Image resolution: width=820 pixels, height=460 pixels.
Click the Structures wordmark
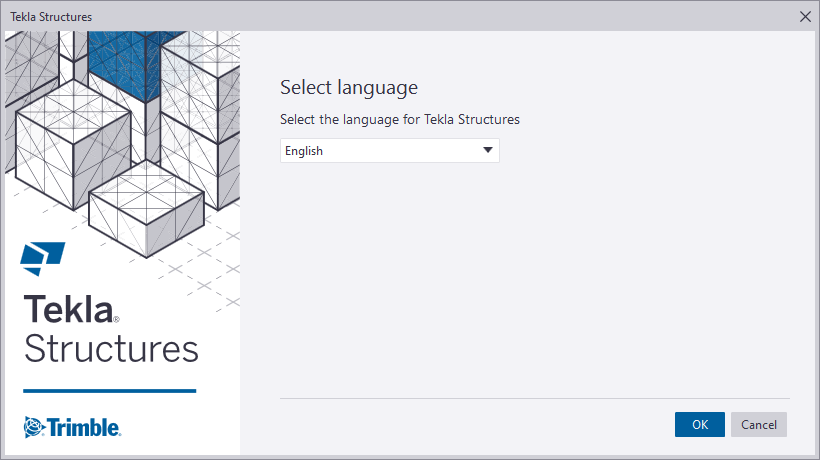pyautogui.click(x=111, y=349)
